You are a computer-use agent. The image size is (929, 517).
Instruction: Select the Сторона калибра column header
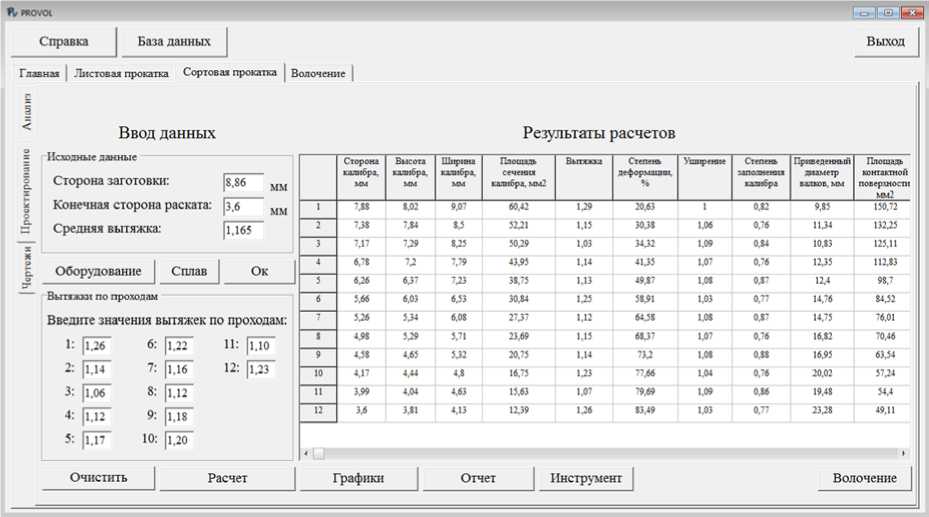pos(361,177)
